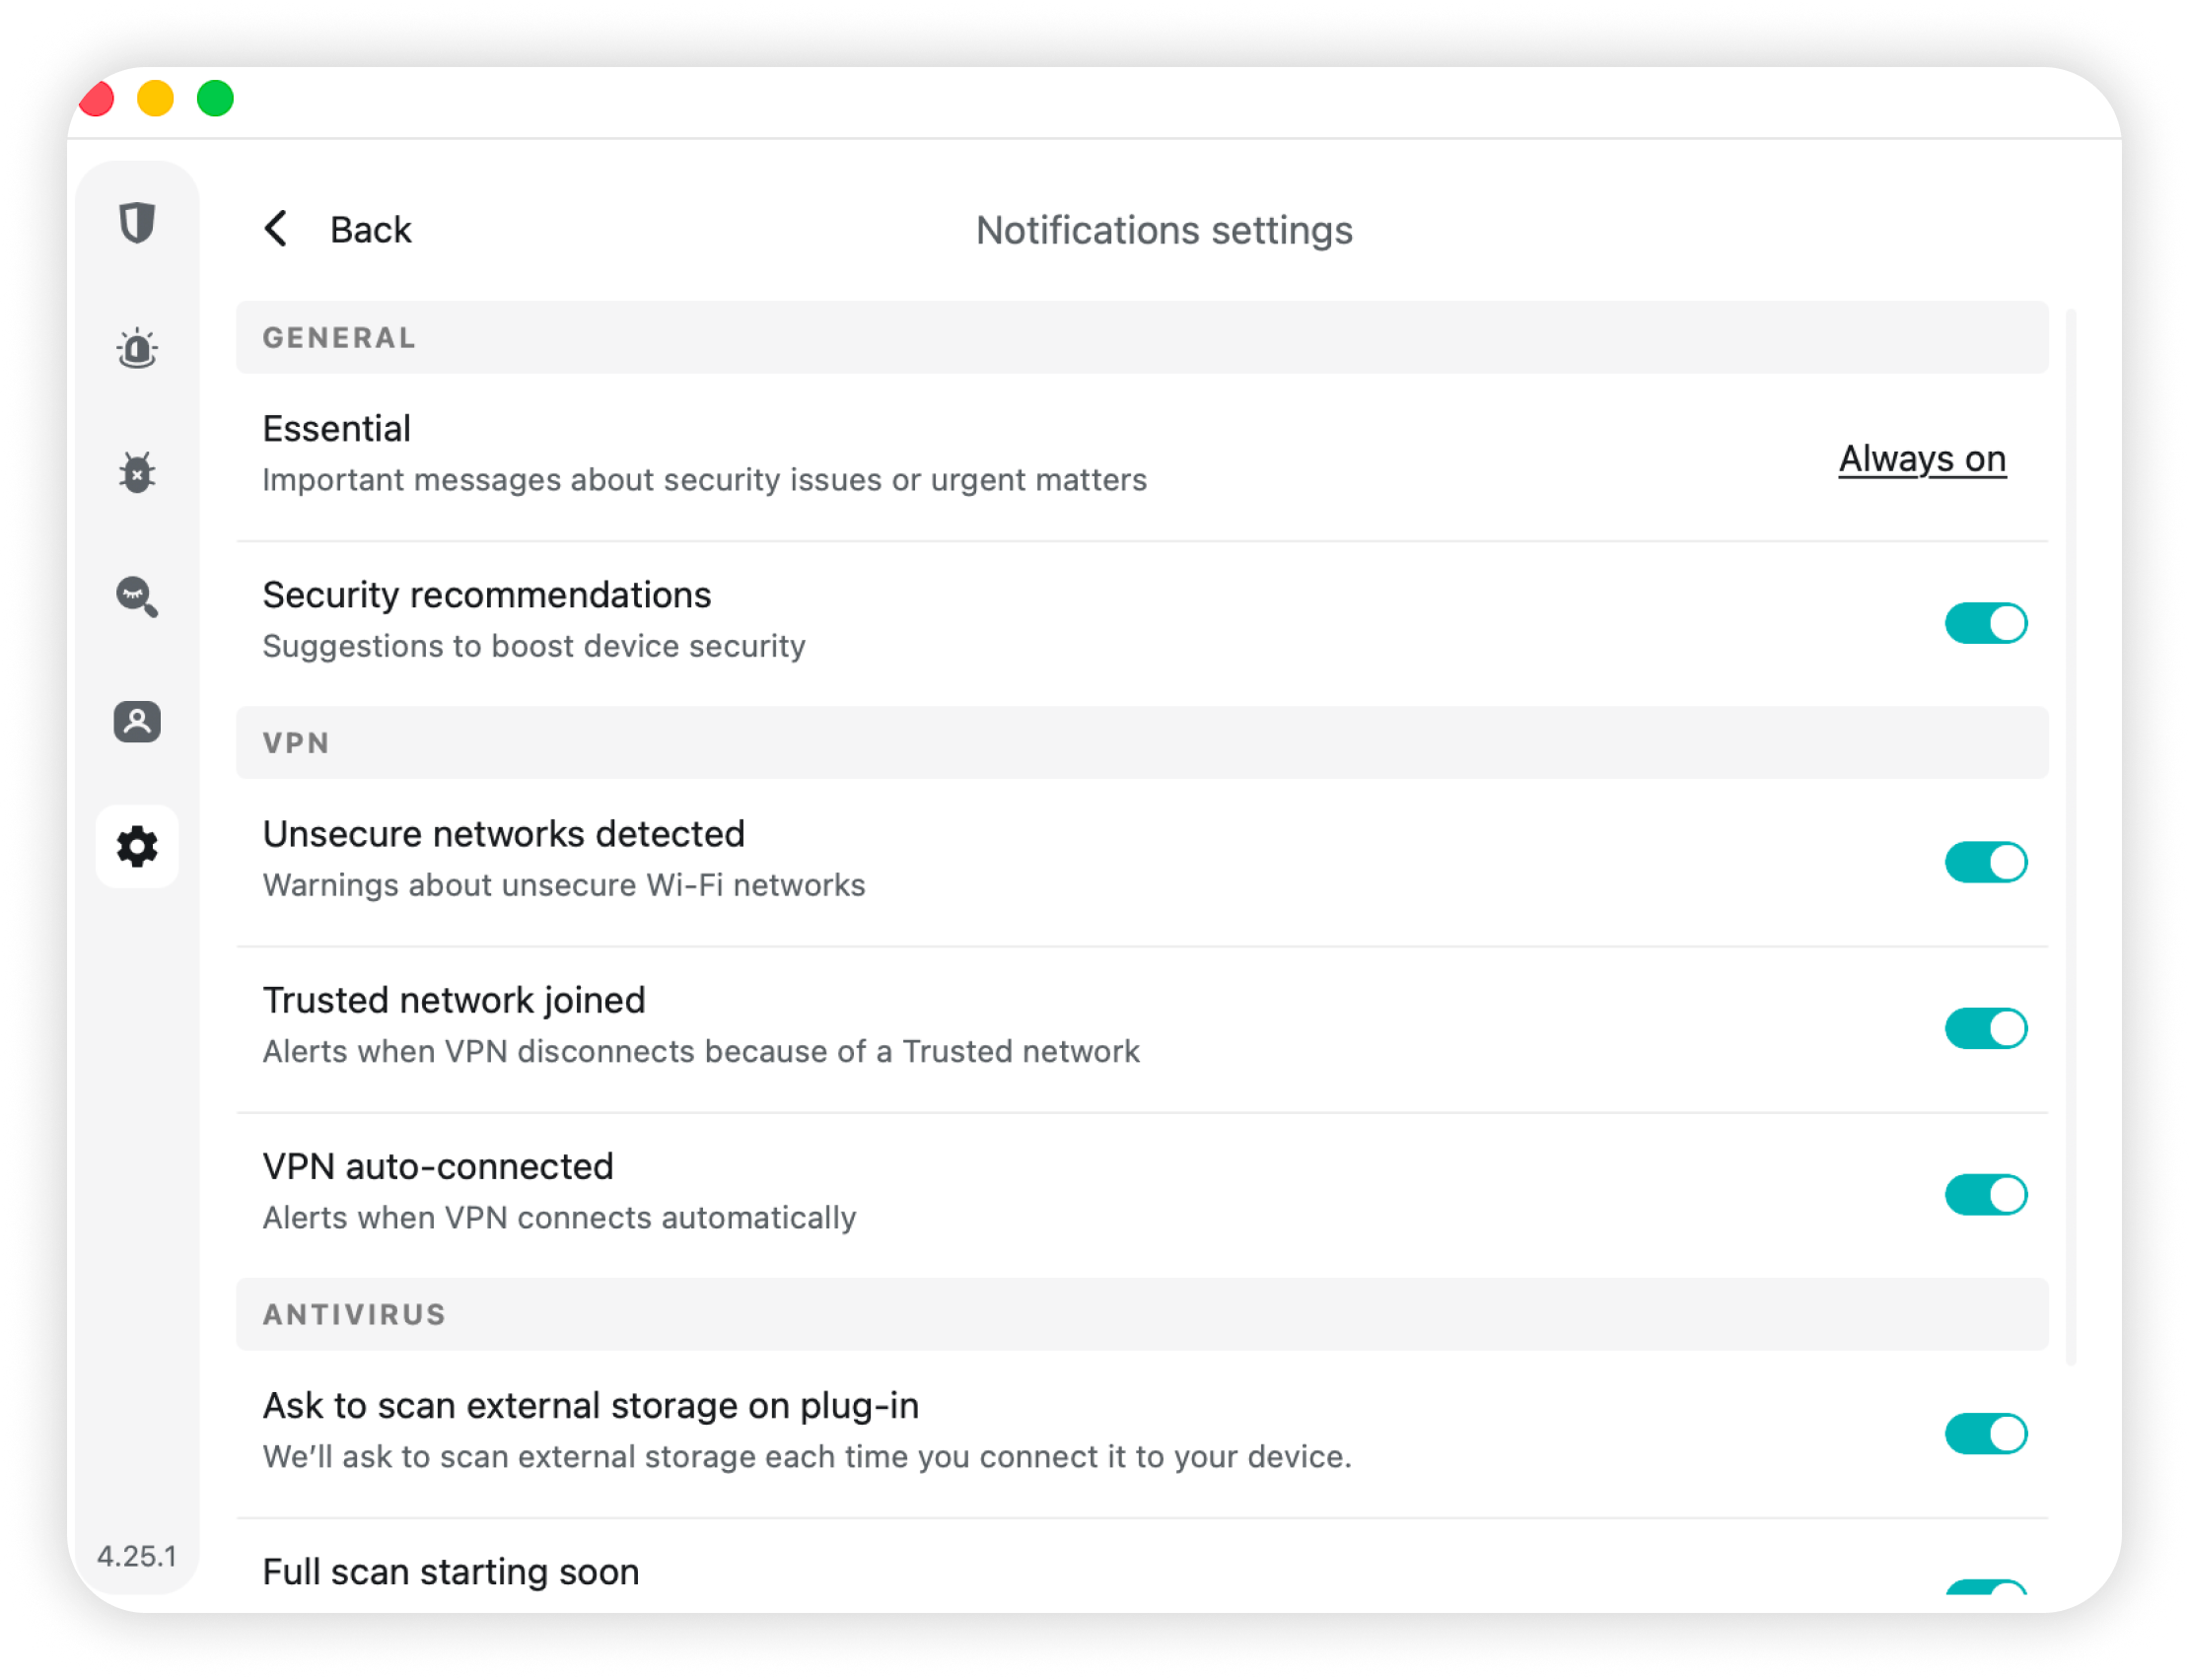Screen dimensions: 2189x1680
Task: Open the shield protection tab in sidebar
Action: pos(137,222)
